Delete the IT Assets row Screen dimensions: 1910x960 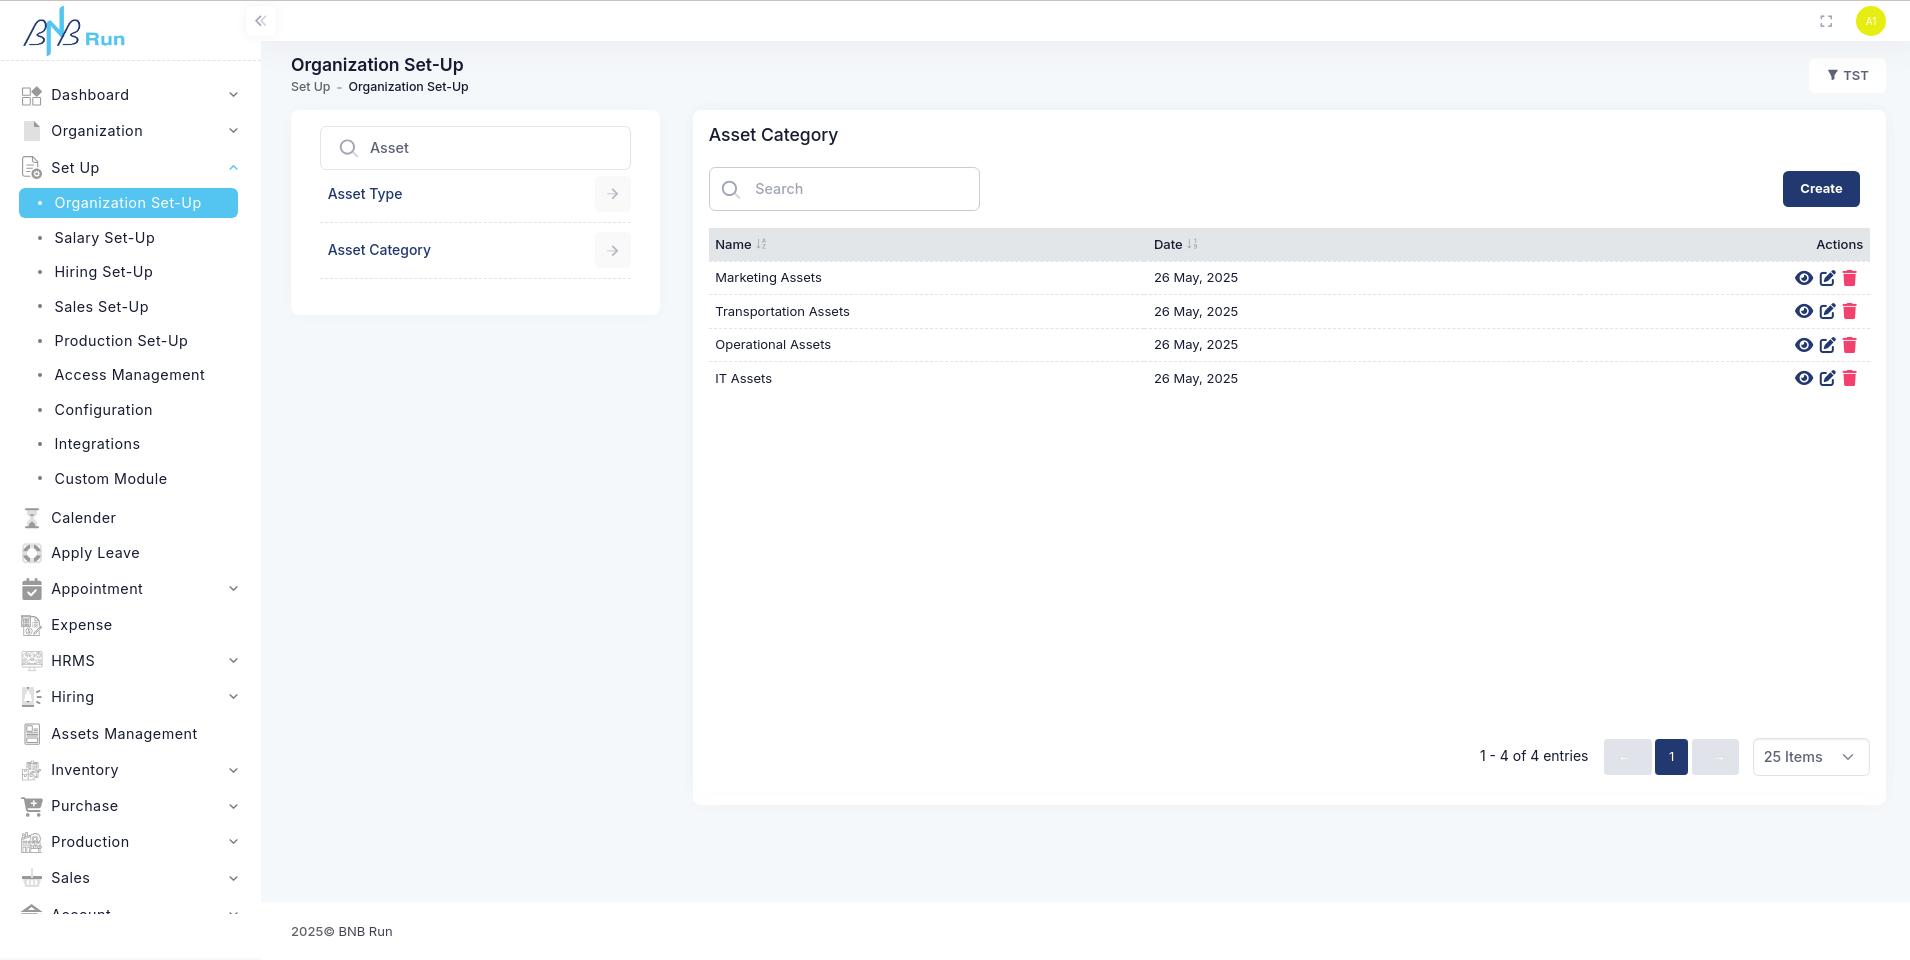[1849, 379]
